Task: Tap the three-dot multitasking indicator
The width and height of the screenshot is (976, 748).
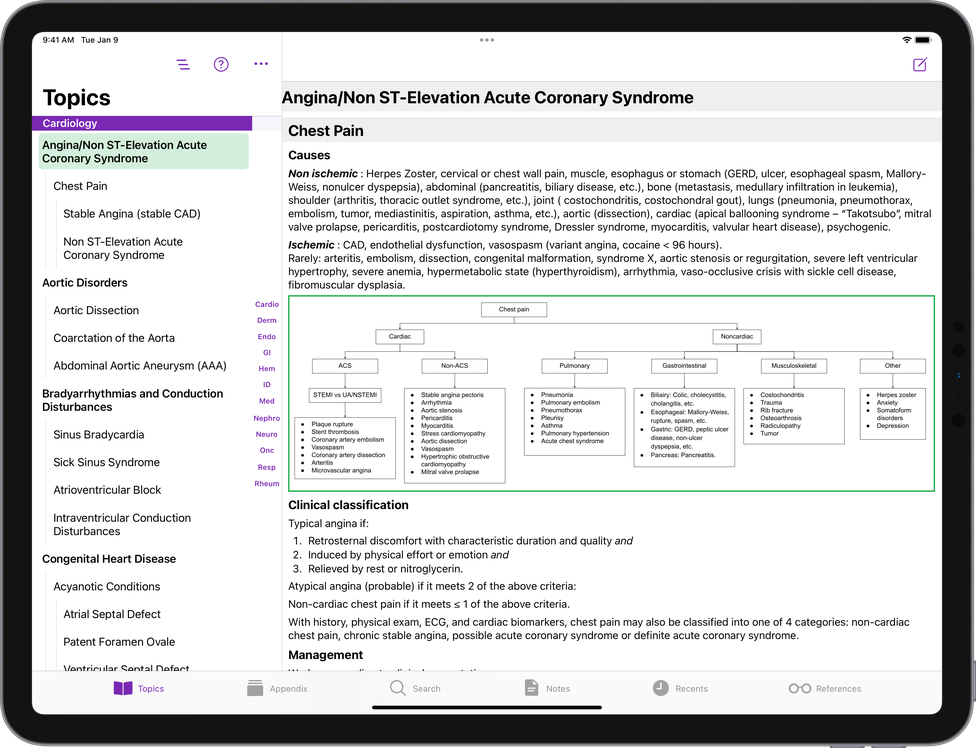Action: tap(487, 40)
